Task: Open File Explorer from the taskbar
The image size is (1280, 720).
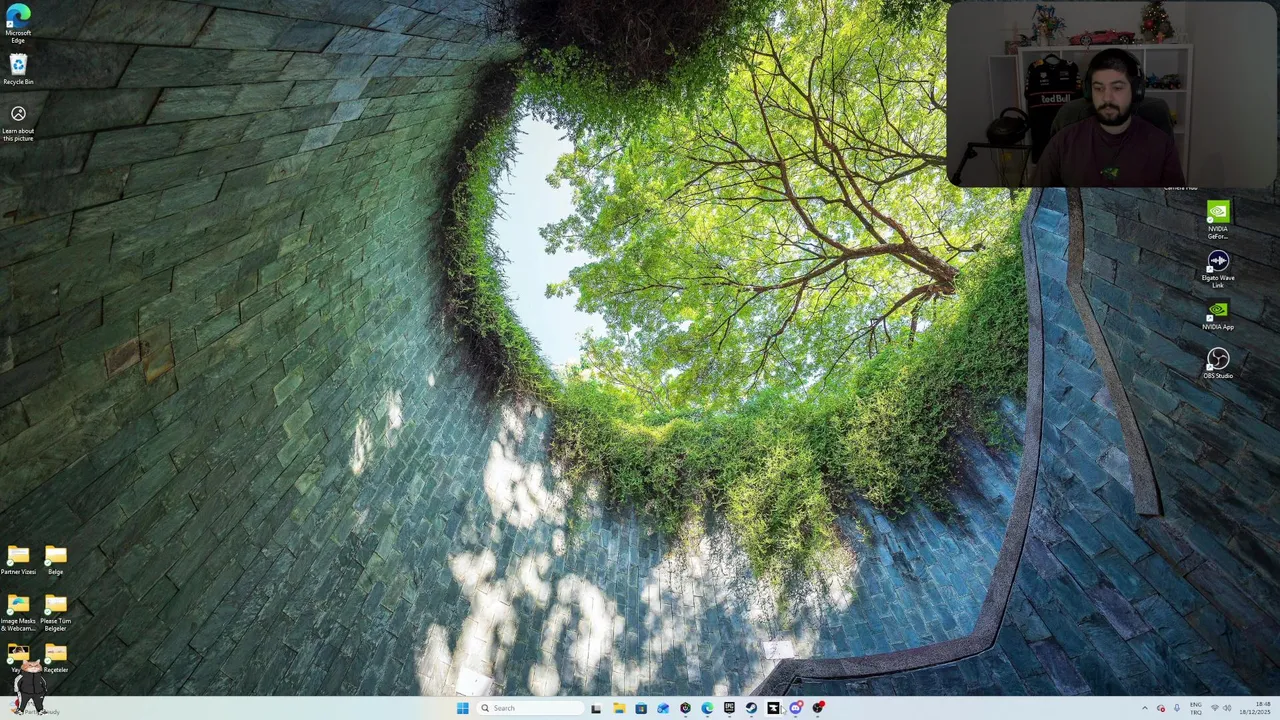Action: point(619,708)
